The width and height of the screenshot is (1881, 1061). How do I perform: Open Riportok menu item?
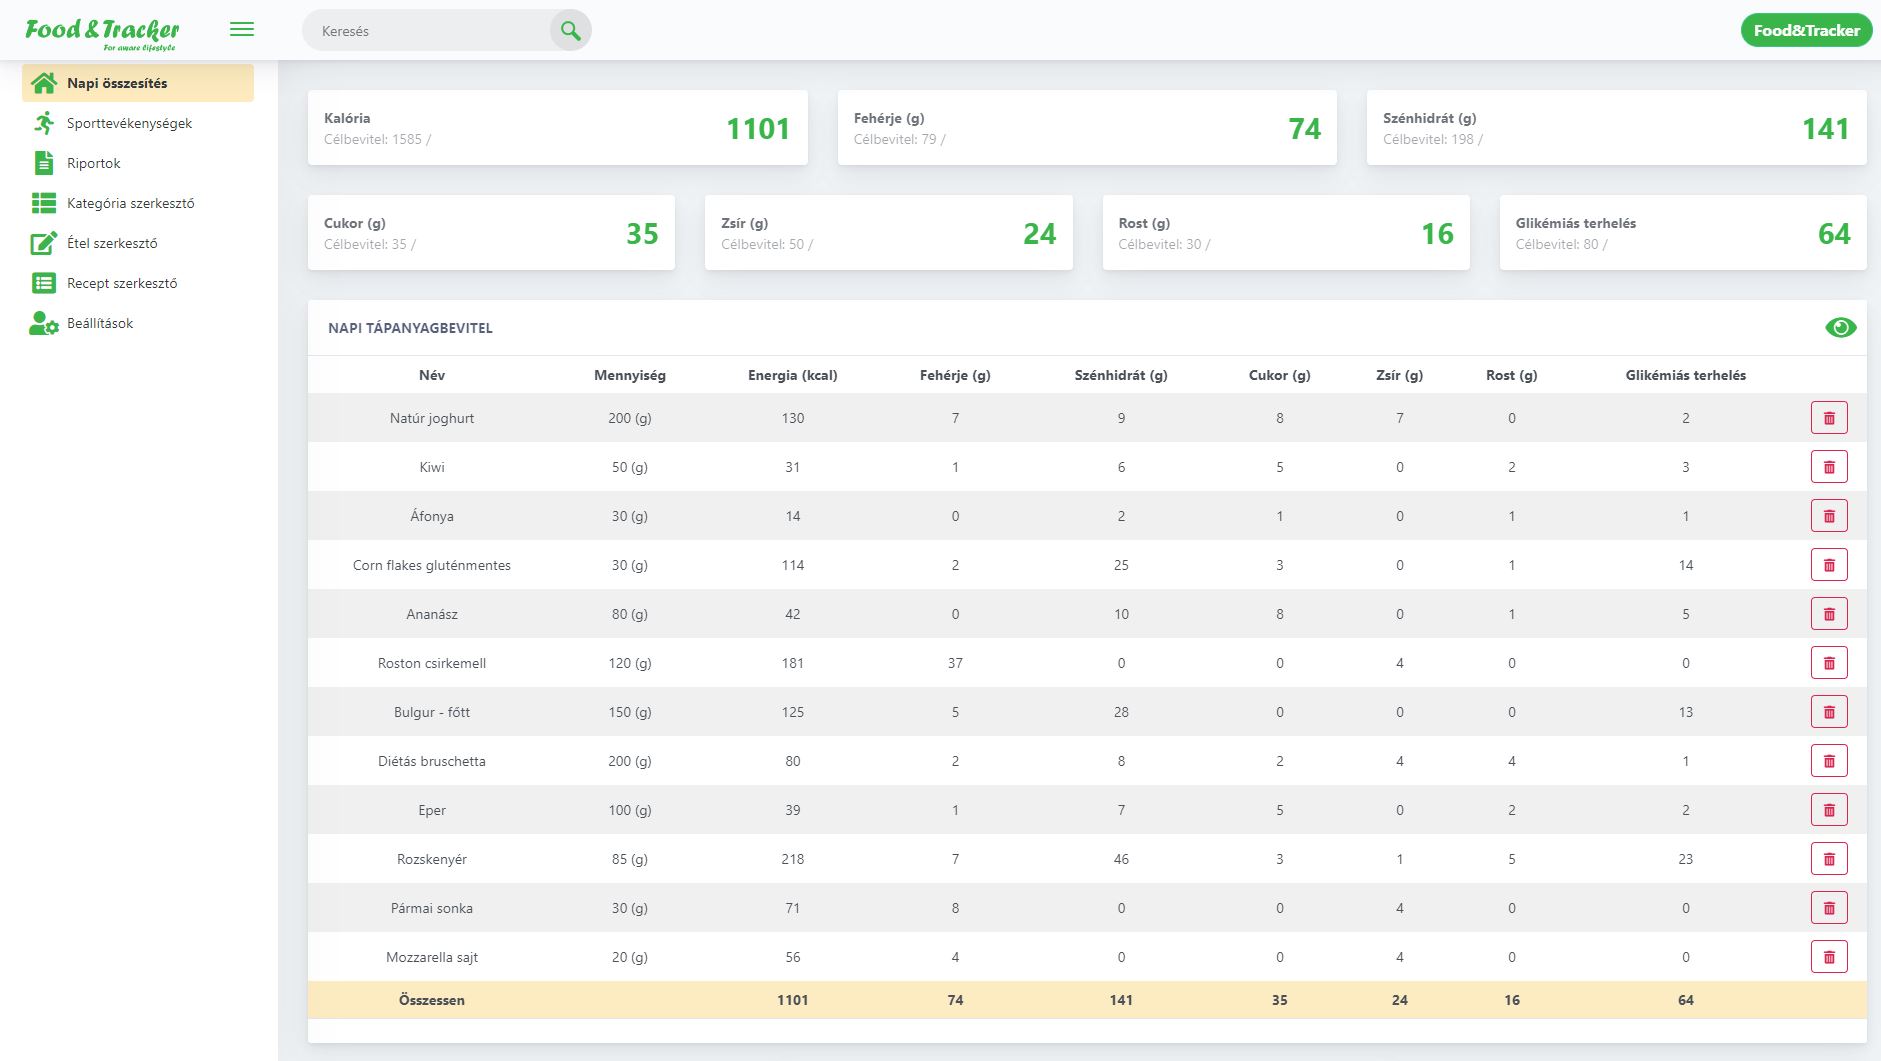[138, 163]
